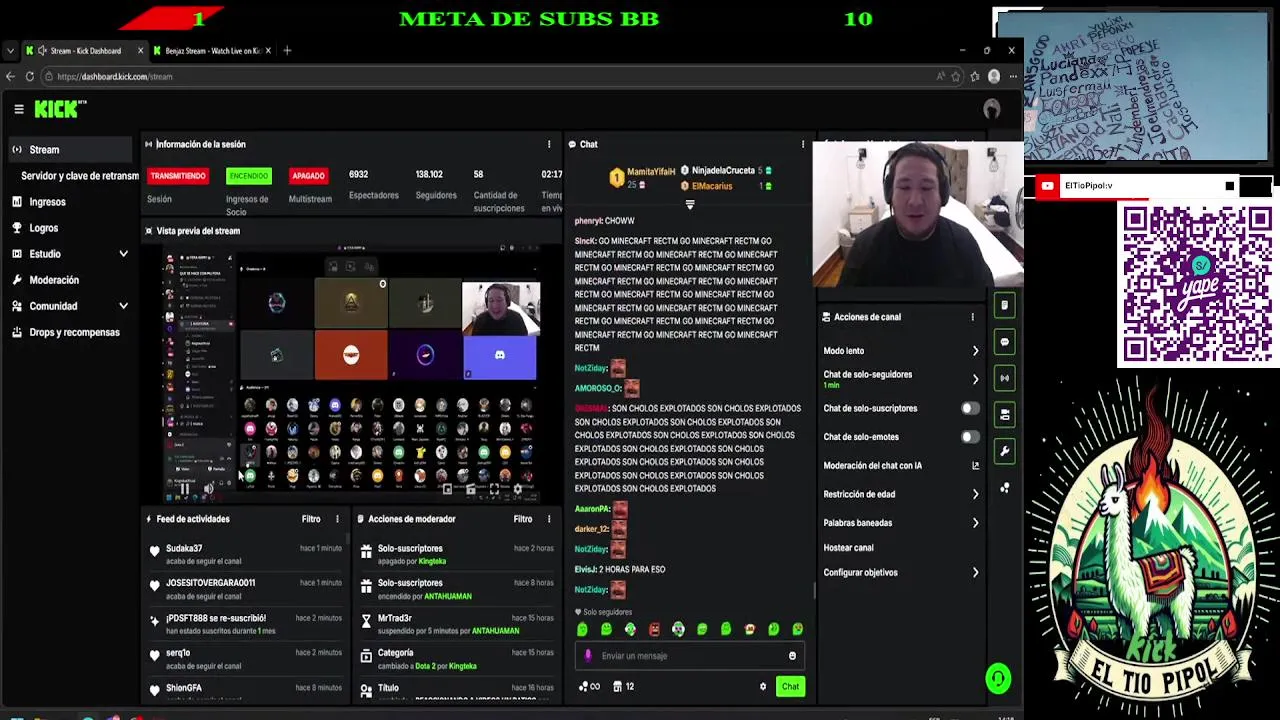The image size is (1280, 720).
Task: Click Hostear canal option
Action: pos(848,548)
